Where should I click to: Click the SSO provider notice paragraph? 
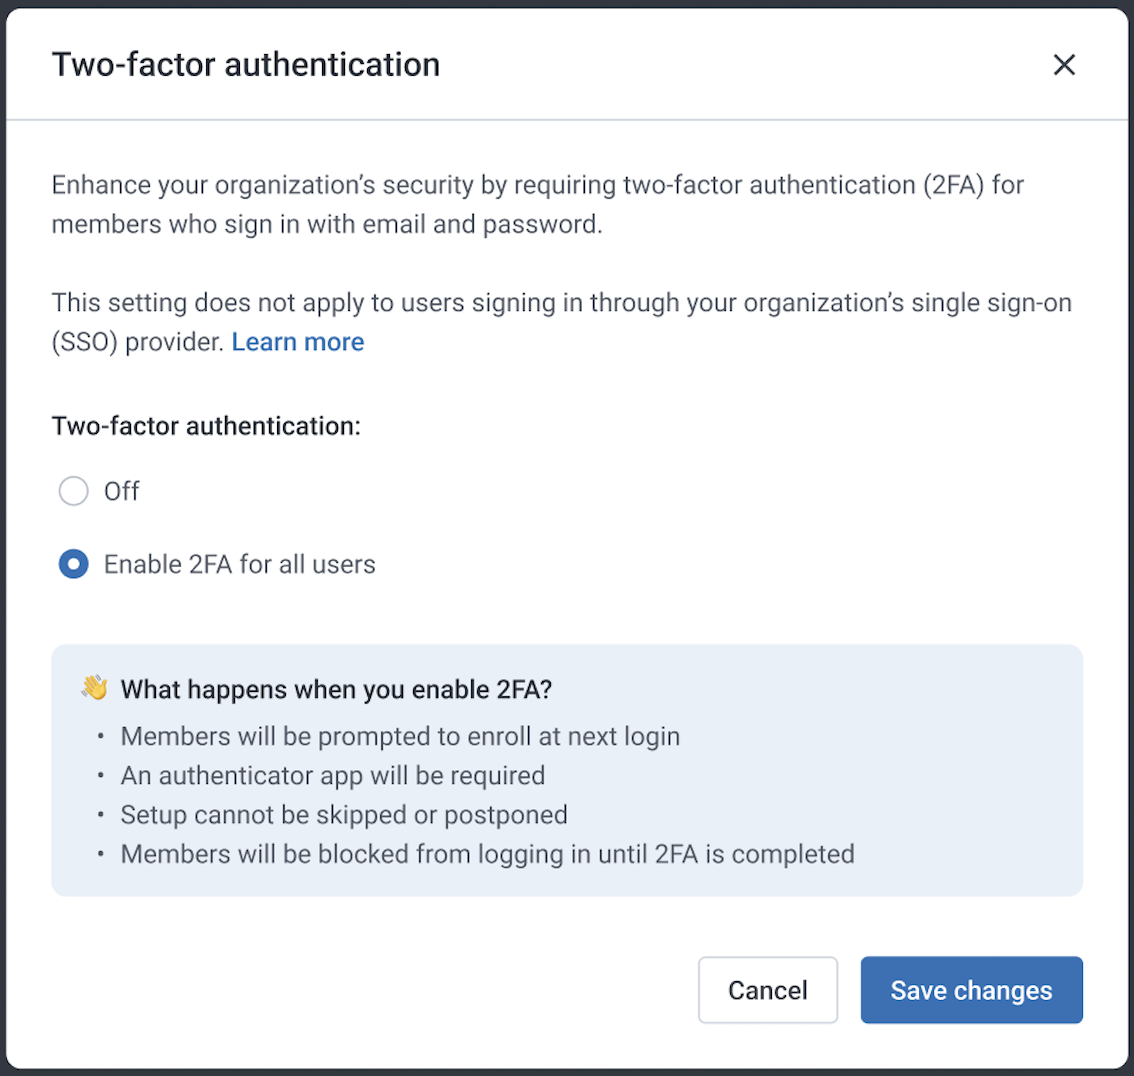pos(561,323)
